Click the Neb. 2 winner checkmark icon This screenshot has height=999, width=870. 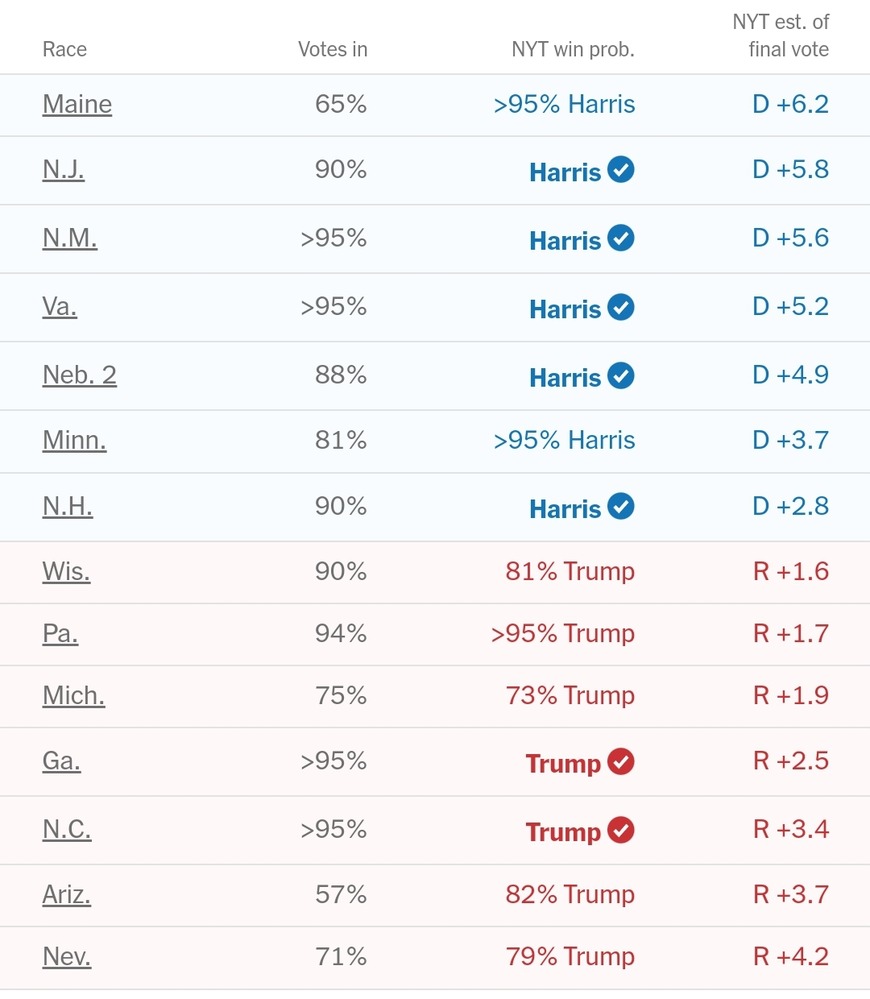pyautogui.click(x=621, y=376)
